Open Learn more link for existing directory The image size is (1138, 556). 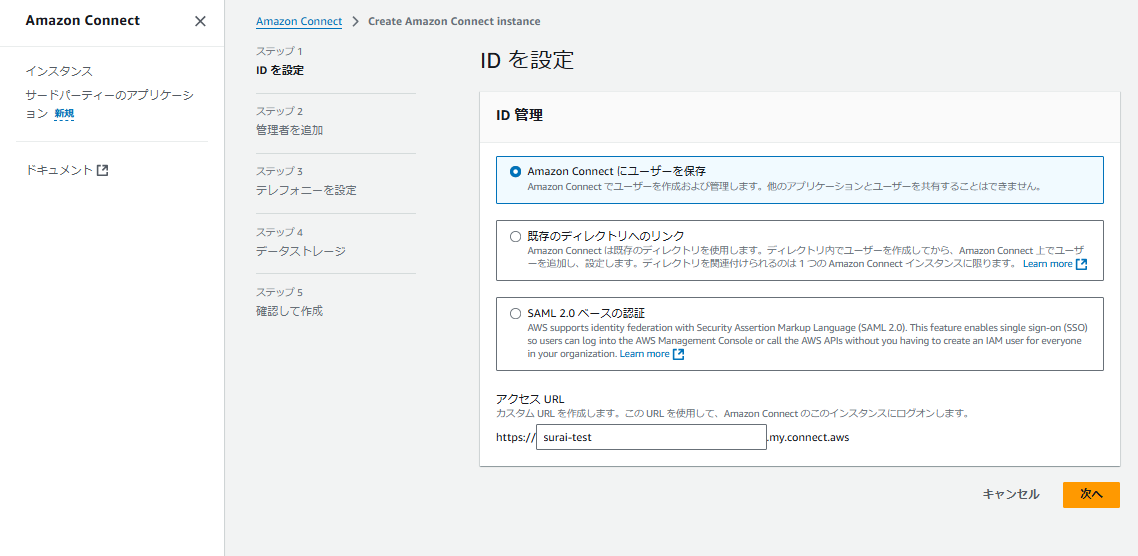1047,263
